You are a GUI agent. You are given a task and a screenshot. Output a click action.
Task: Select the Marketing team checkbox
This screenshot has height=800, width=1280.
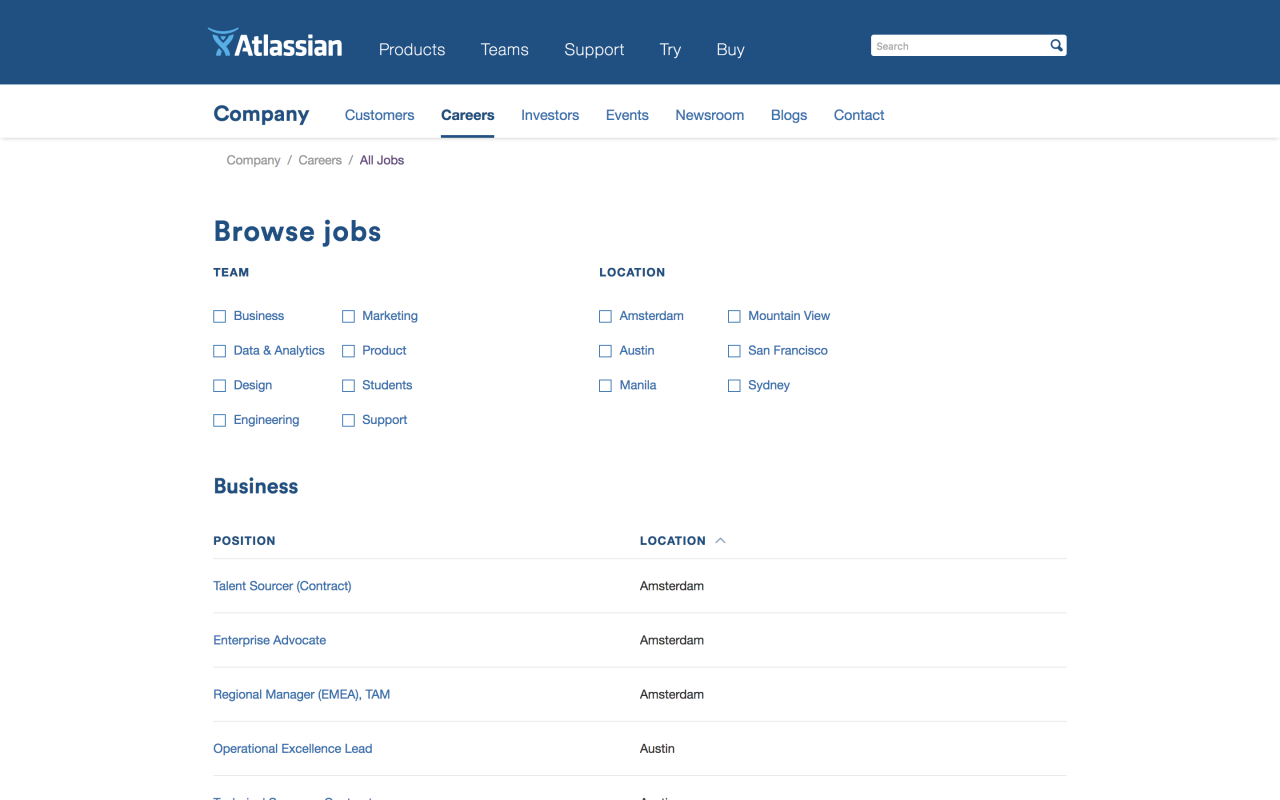point(348,316)
